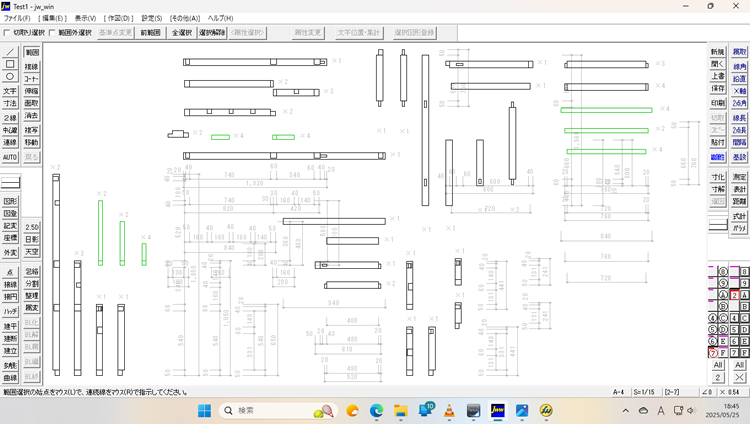Select the rectangle (□) drawing tool
Viewport: 750px width, 424px height.
10,64
